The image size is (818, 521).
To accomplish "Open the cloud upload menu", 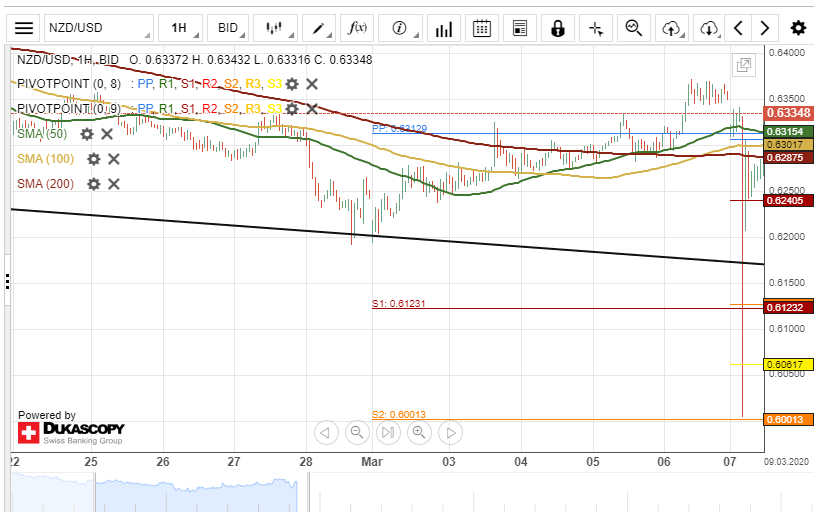I will click(672, 28).
